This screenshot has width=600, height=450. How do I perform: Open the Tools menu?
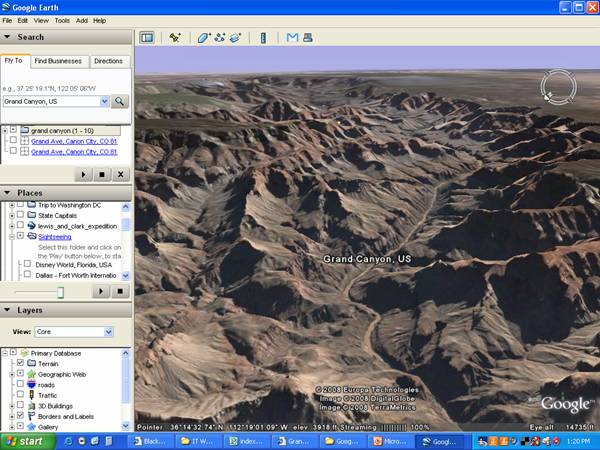pyautogui.click(x=62, y=20)
